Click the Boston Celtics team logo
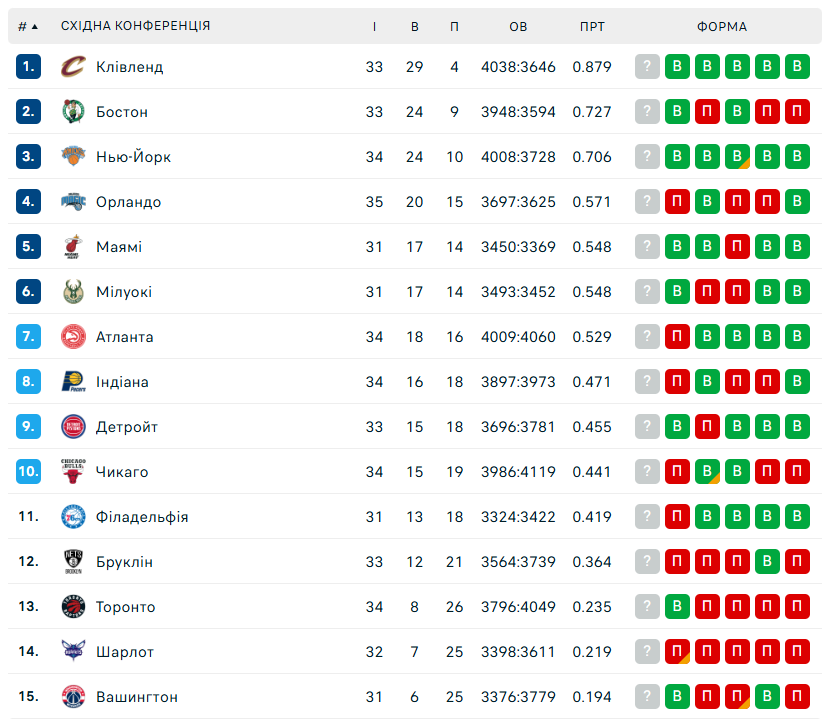The image size is (826, 723). click(x=73, y=112)
